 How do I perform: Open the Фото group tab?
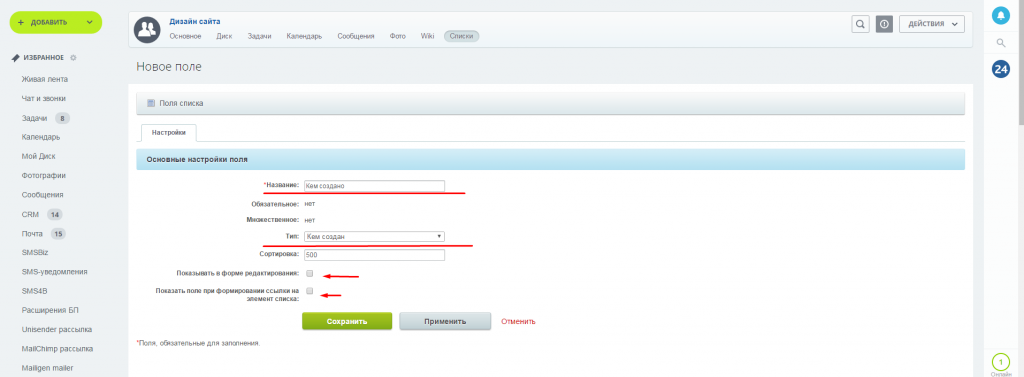coord(398,37)
